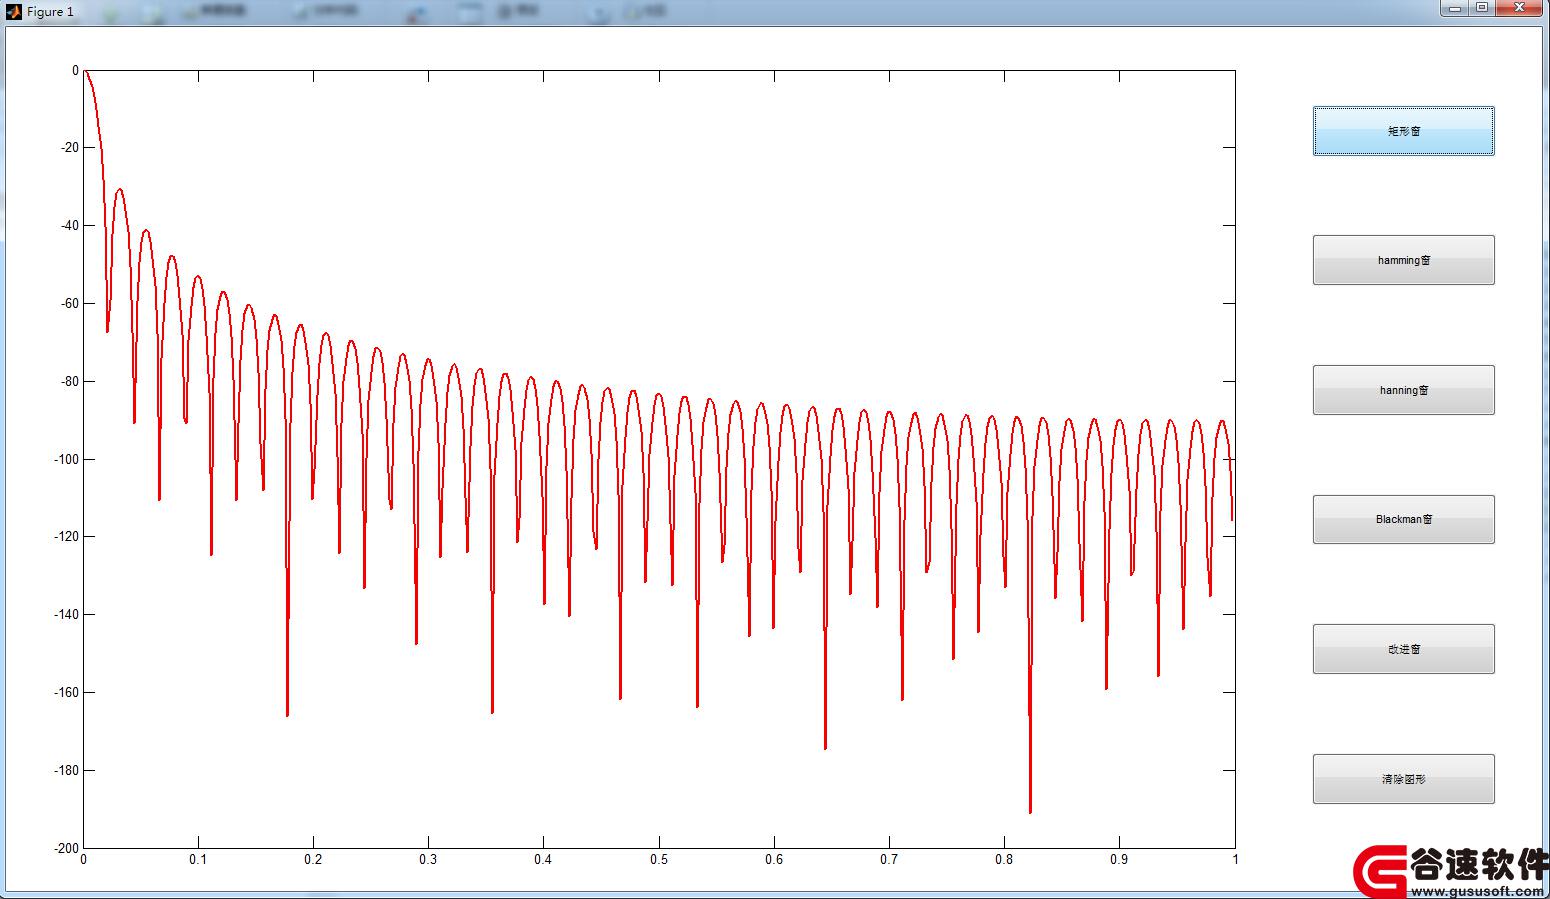Choose the hanning窗 button
The height and width of the screenshot is (899, 1550).
pos(1403,390)
